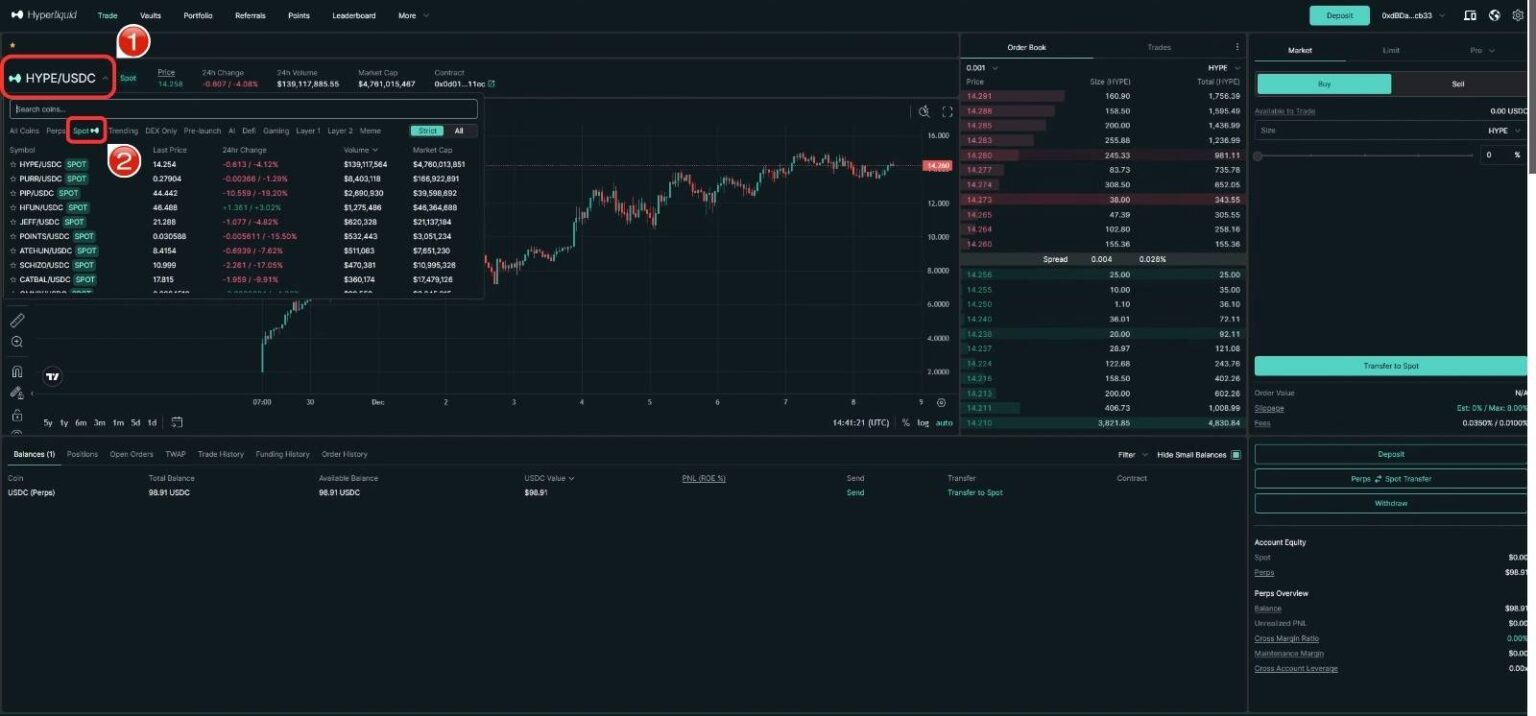Click Transfer to Spot in the balances row
This screenshot has height=716, width=1536.
pyautogui.click(x=975, y=492)
